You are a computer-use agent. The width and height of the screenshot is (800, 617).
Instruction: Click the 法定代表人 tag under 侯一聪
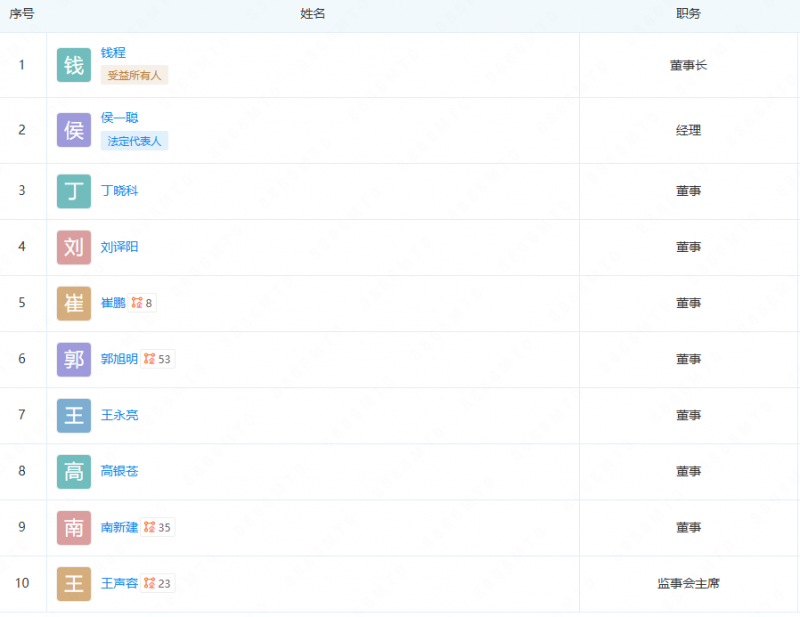(134, 141)
